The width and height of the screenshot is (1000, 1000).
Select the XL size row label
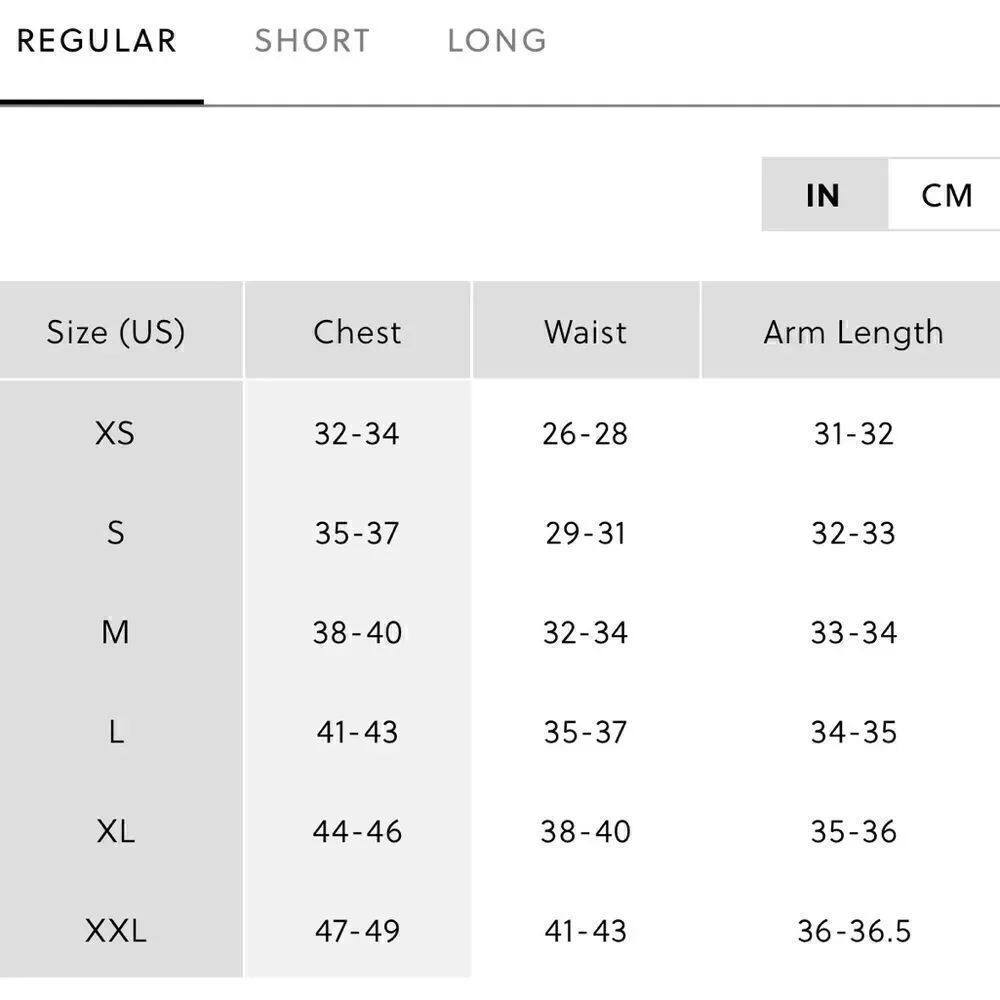115,831
